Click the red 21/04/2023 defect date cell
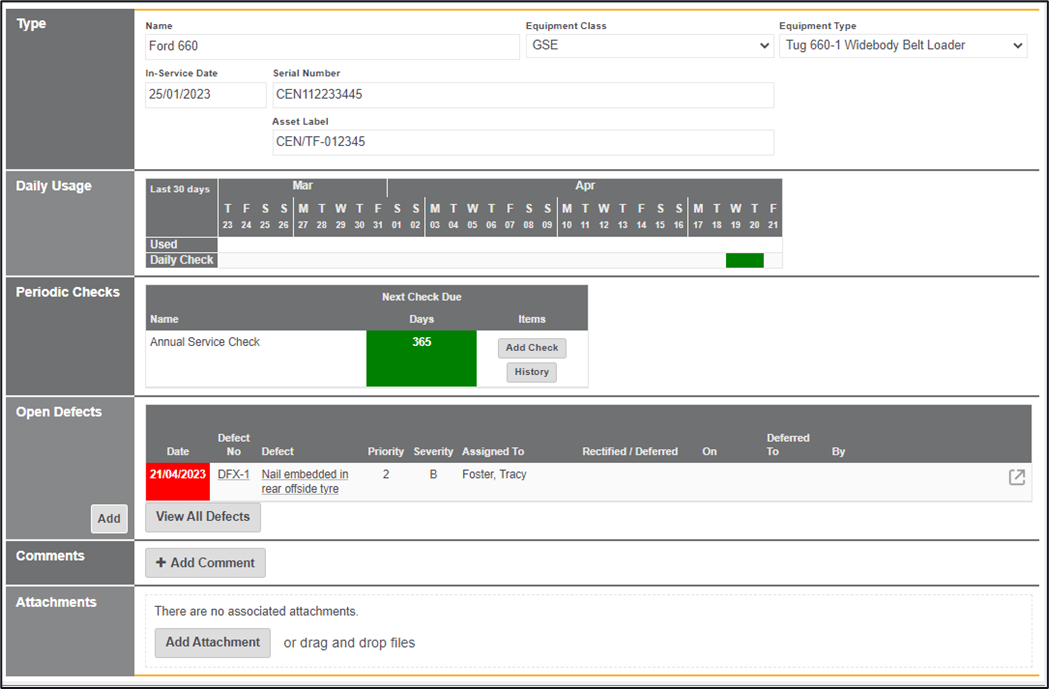This screenshot has width=1049, height=689. [x=178, y=474]
